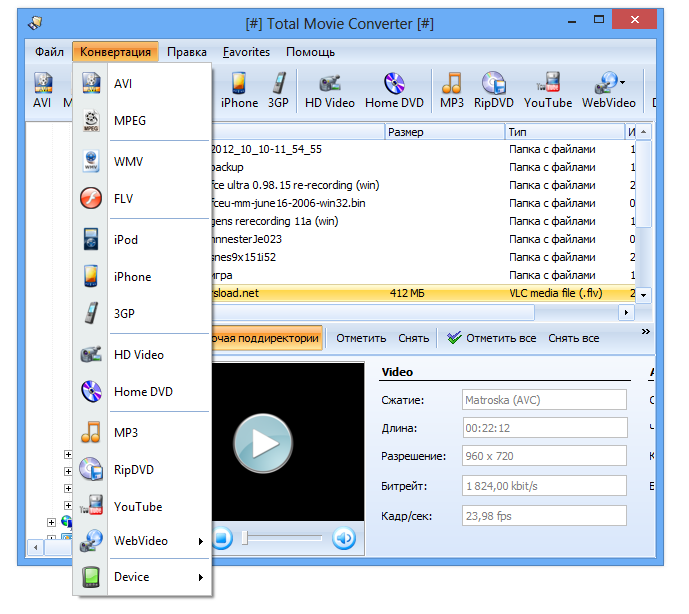Expand the WebVideo submenu
Image resolution: width=689 pixels, height=614 pixels.
tap(142, 541)
